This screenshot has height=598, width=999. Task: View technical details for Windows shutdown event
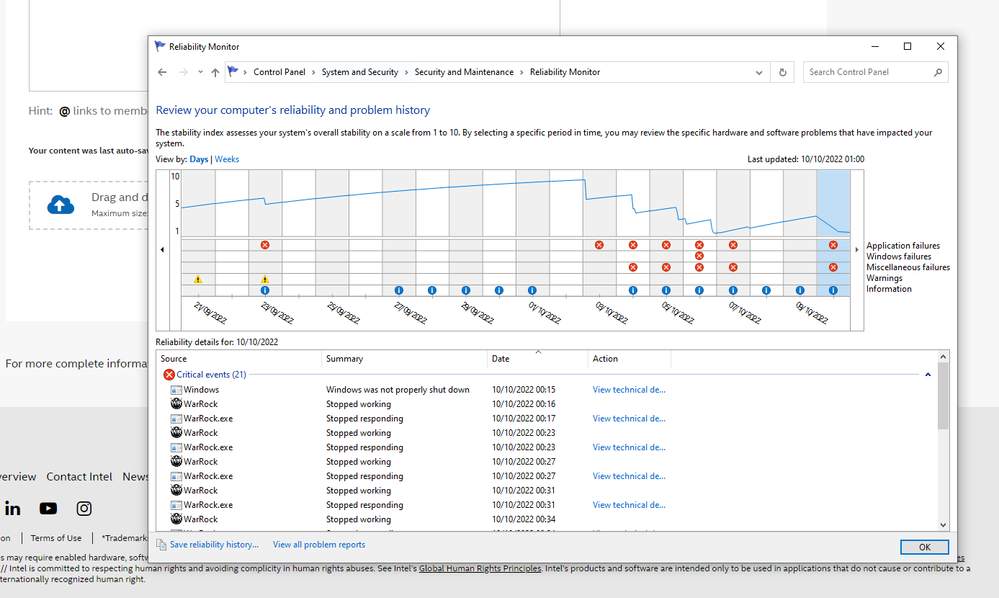pos(629,390)
